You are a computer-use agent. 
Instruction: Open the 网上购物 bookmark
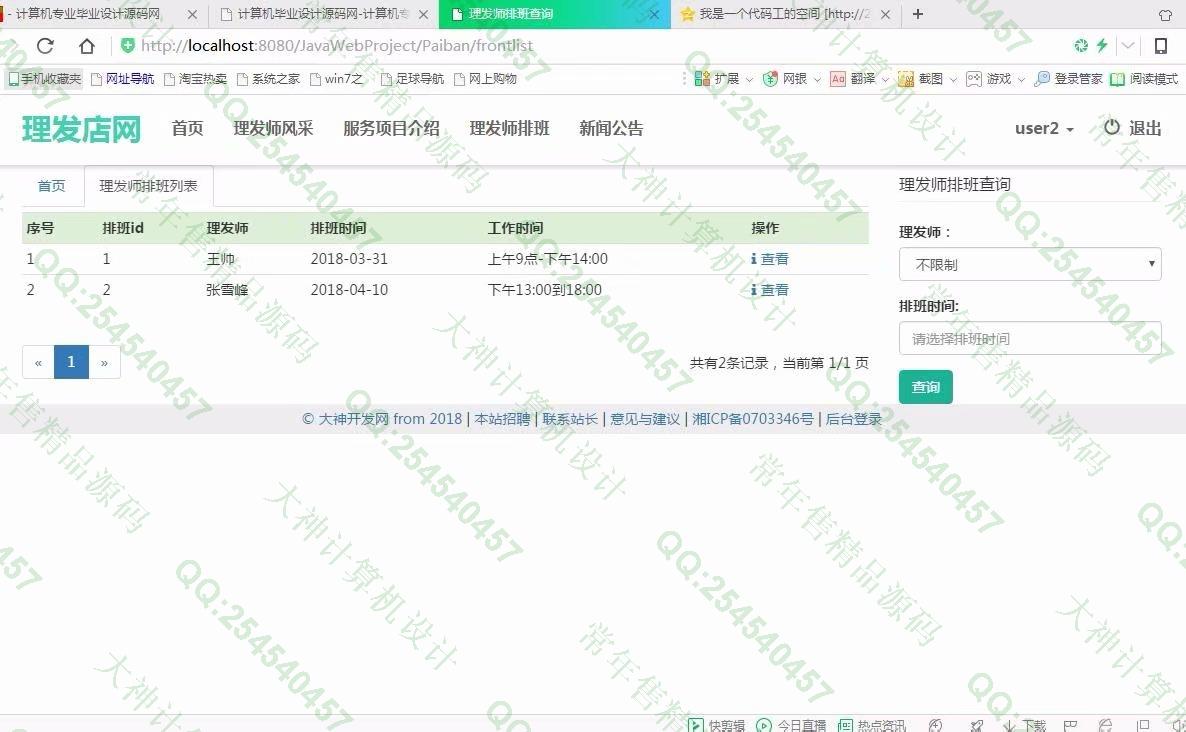click(x=485, y=79)
